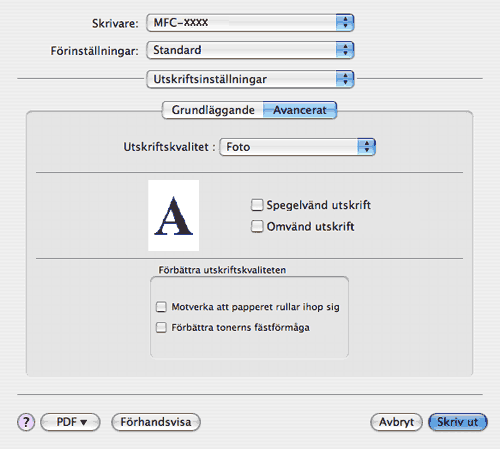The width and height of the screenshot is (500, 449).
Task: Cancel with the Avbryt button
Action: click(396, 422)
